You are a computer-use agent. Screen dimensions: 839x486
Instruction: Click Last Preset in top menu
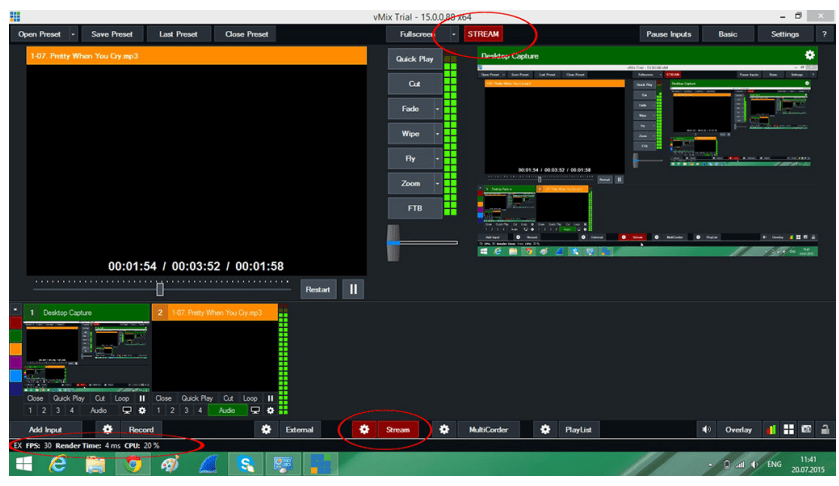coord(178,34)
